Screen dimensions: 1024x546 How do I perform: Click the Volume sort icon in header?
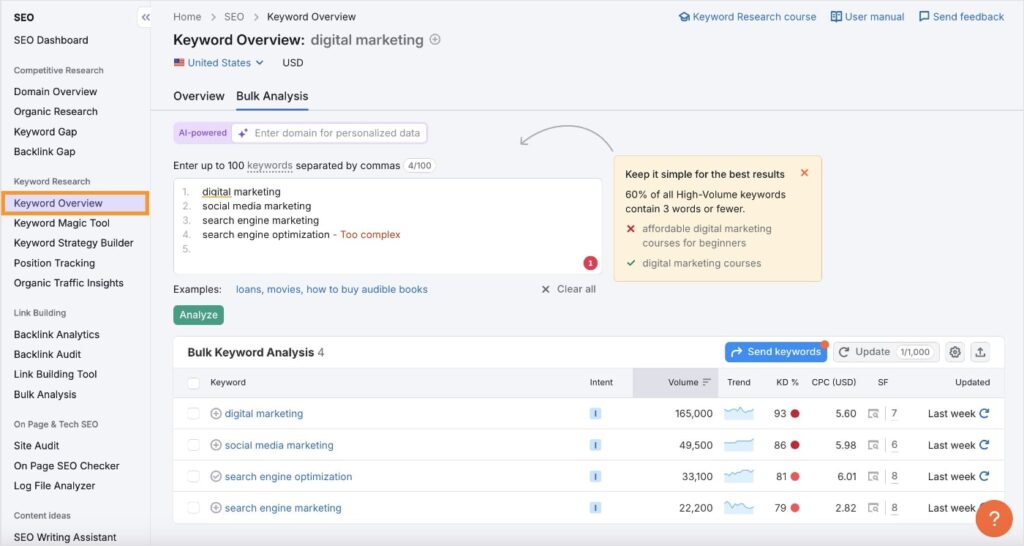pyautogui.click(x=707, y=382)
